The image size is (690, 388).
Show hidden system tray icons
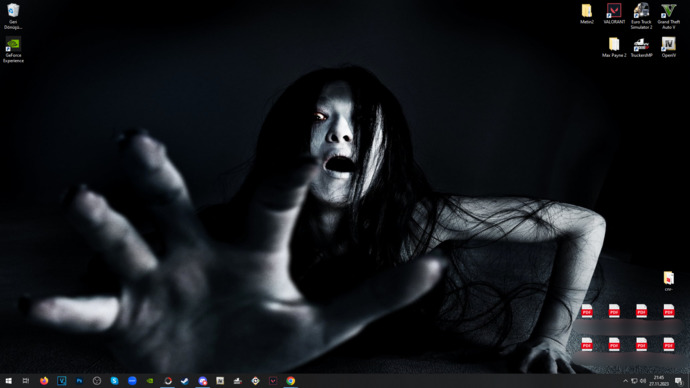point(625,381)
